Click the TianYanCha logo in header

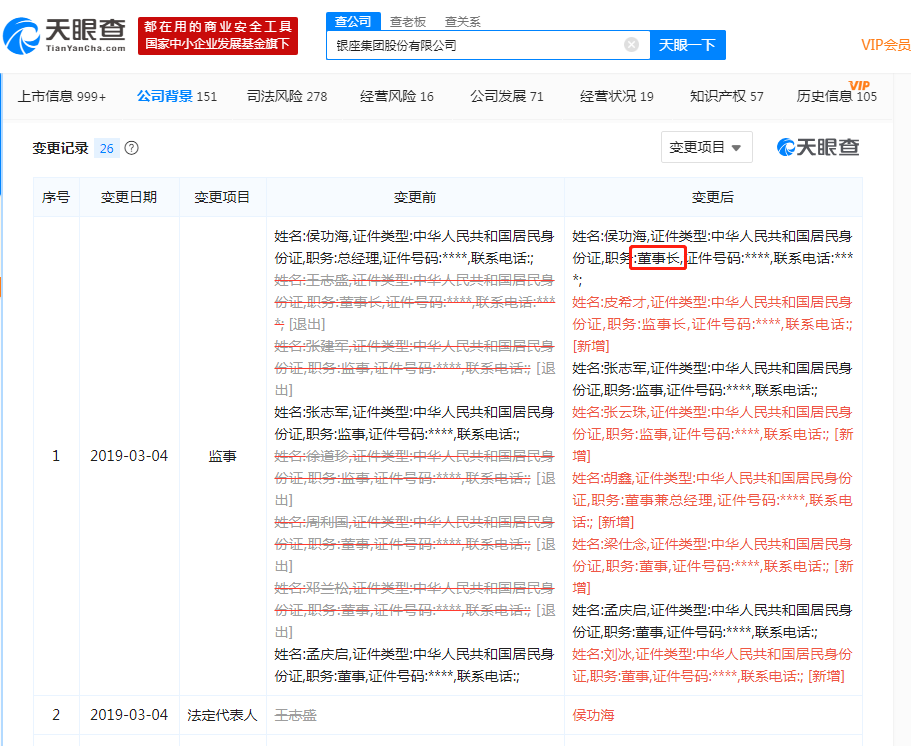tap(66, 36)
